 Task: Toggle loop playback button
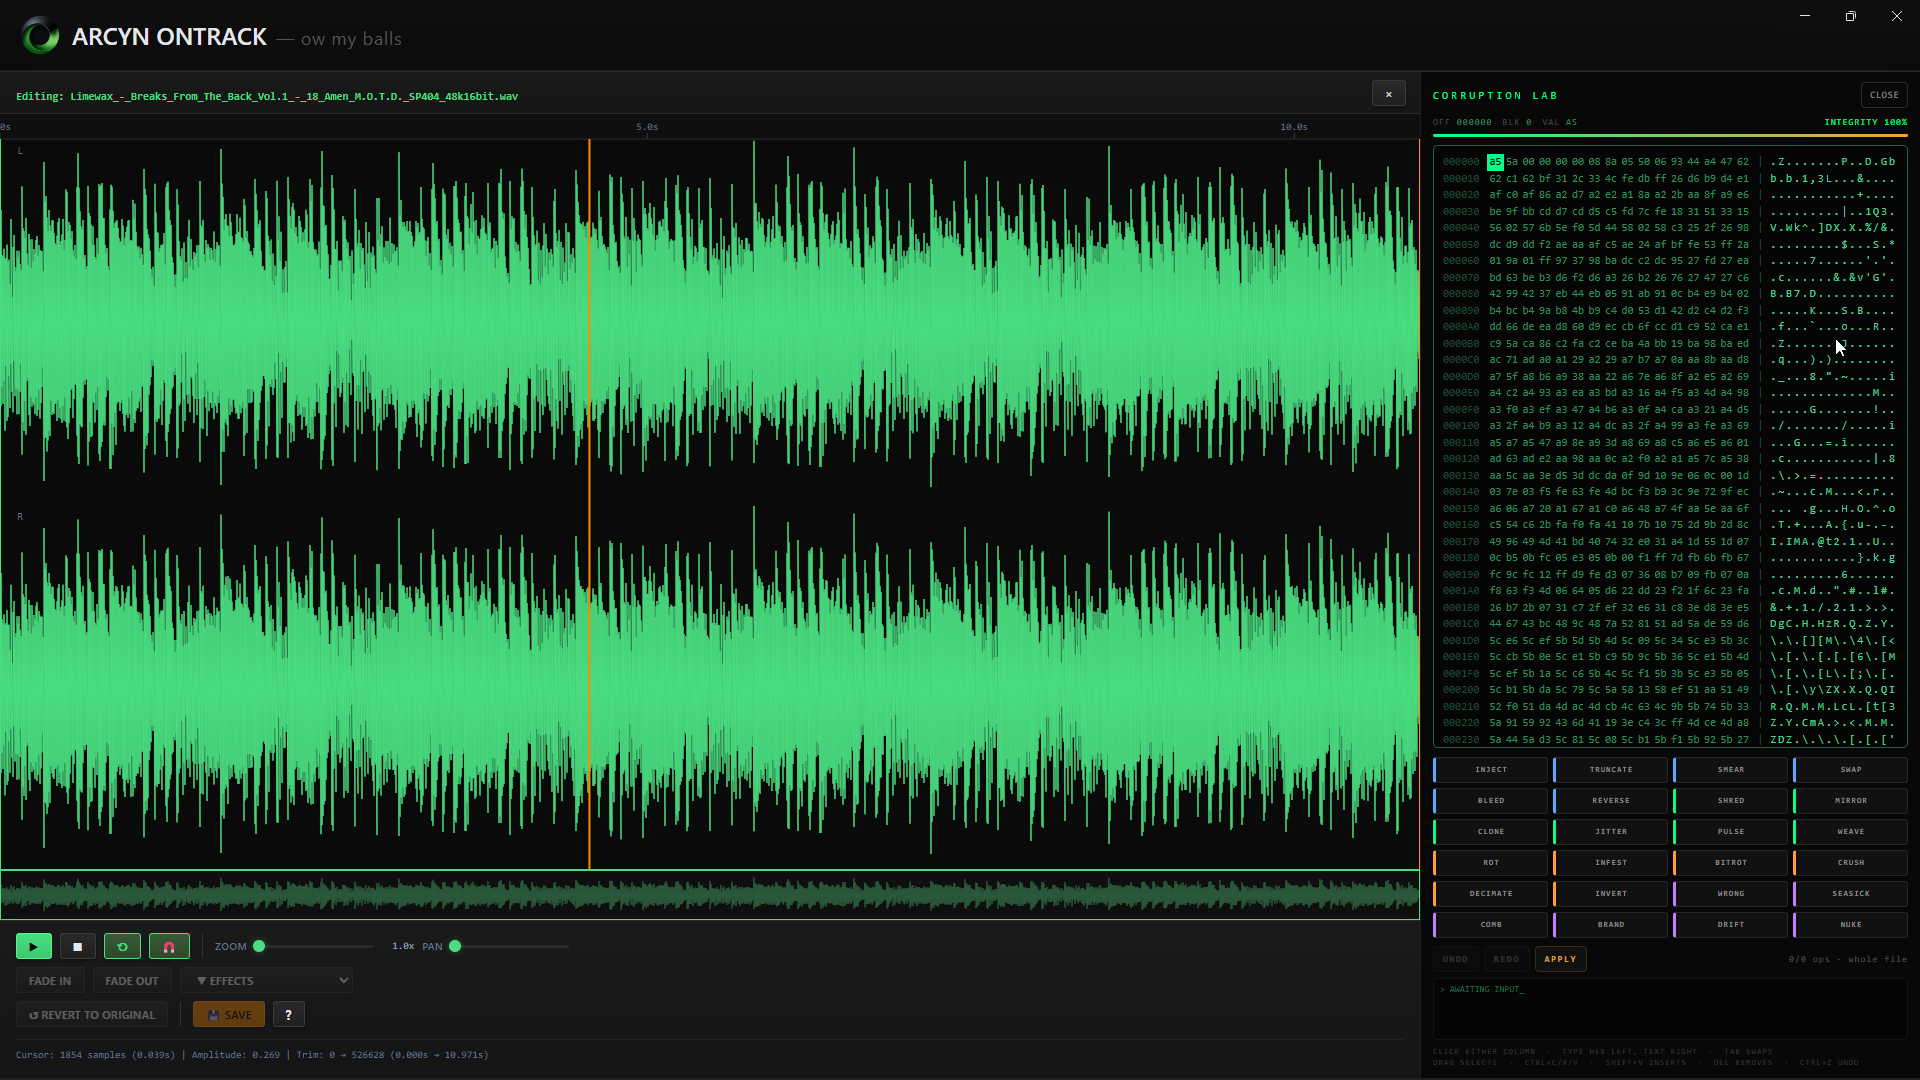[x=122, y=946]
